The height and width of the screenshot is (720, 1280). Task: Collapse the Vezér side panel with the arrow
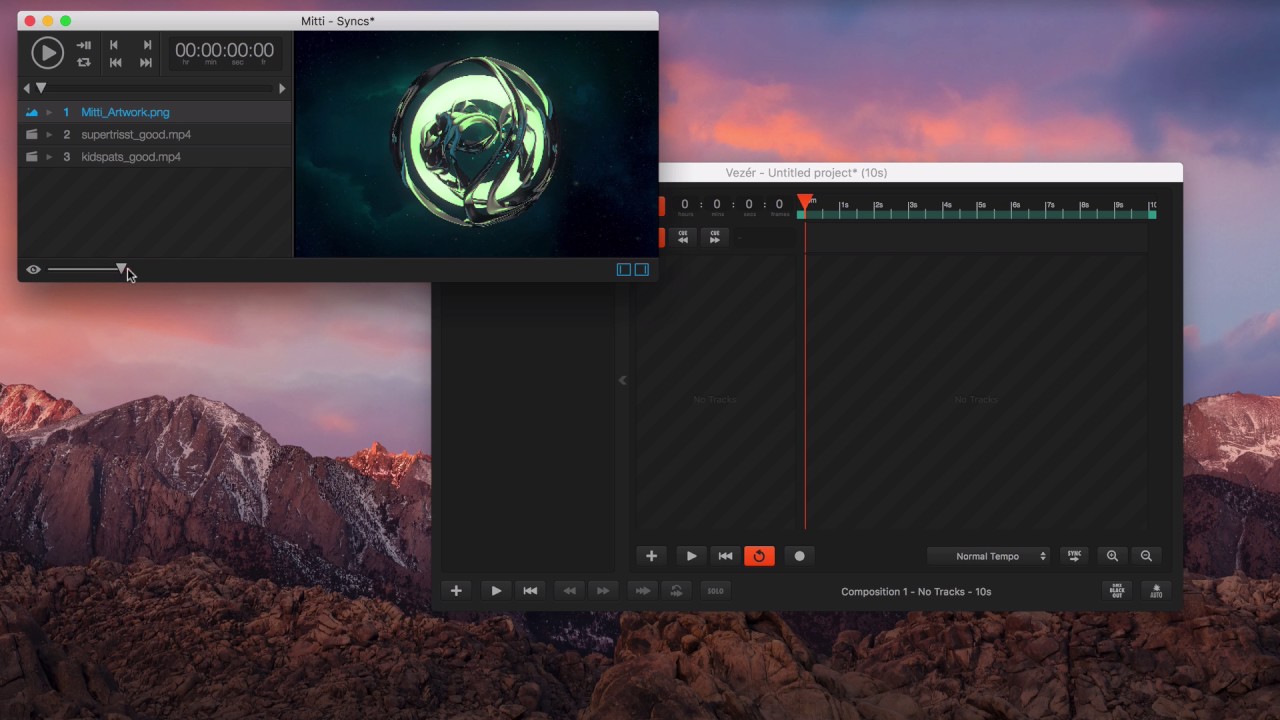622,380
